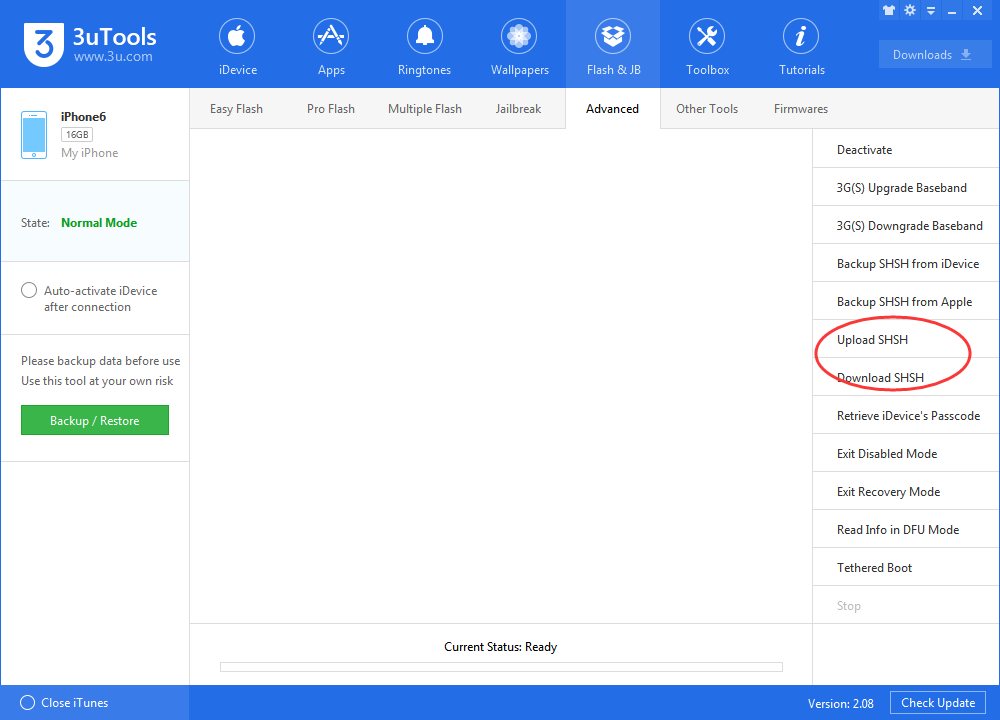Toggle the Close iTunes option
The height and width of the screenshot is (720, 1000).
pos(27,702)
